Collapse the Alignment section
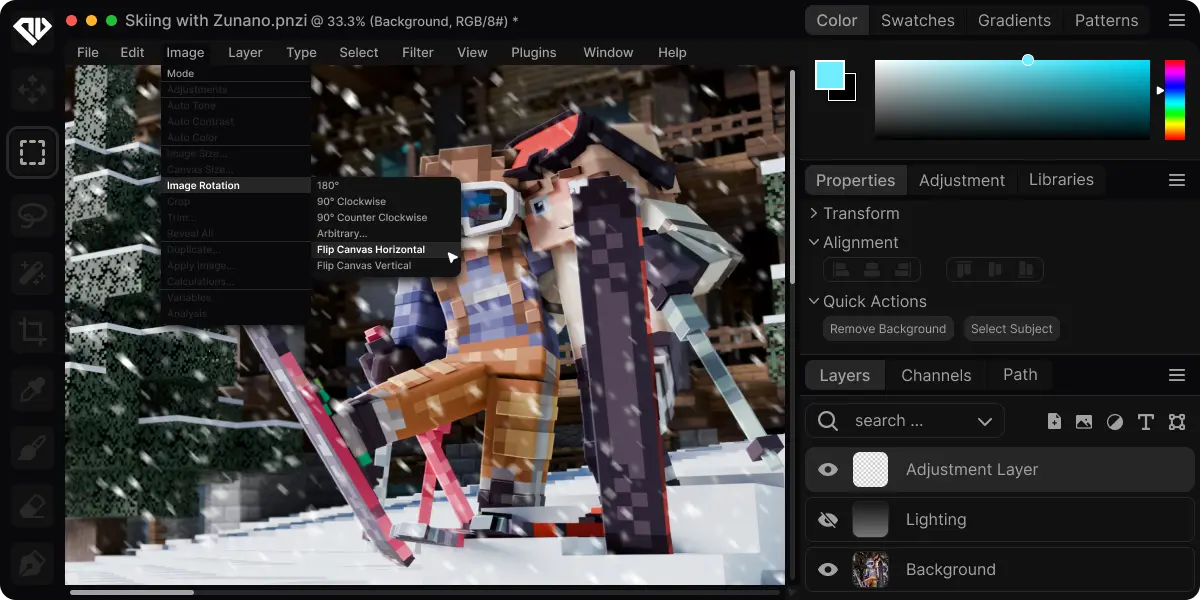 (x=814, y=242)
